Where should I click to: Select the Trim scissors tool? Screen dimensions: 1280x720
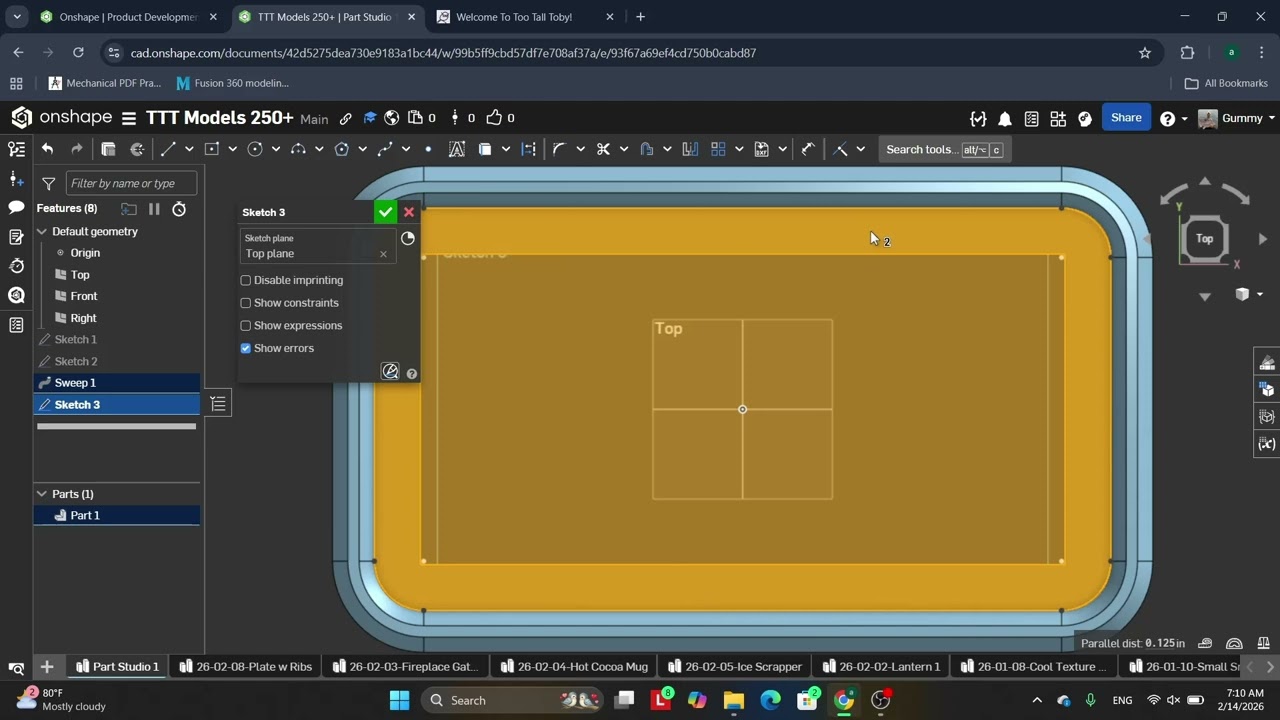(x=603, y=149)
